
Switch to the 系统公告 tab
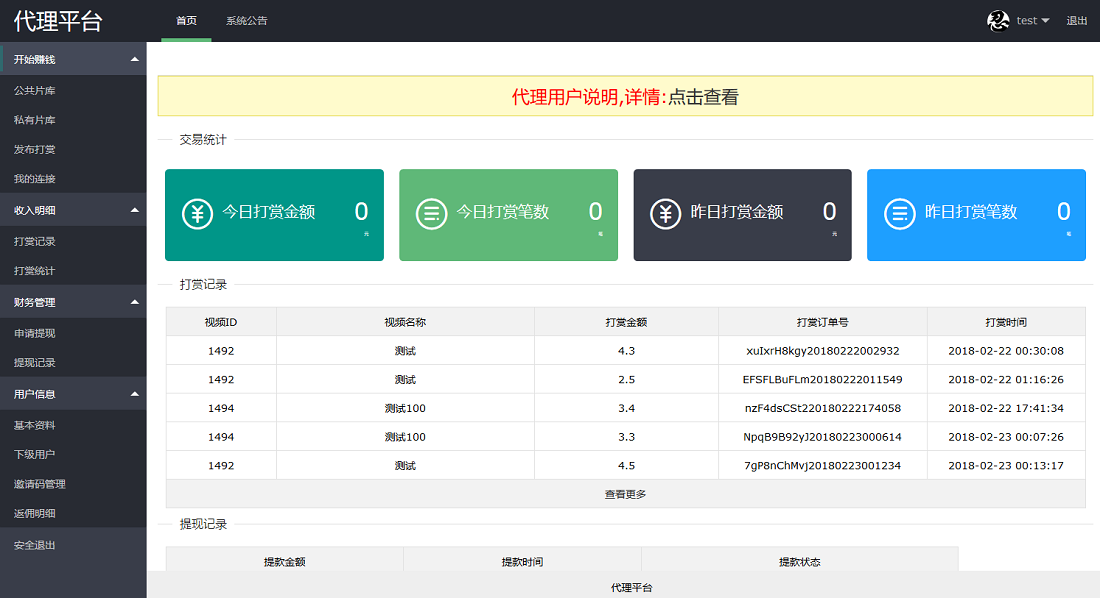click(246, 21)
